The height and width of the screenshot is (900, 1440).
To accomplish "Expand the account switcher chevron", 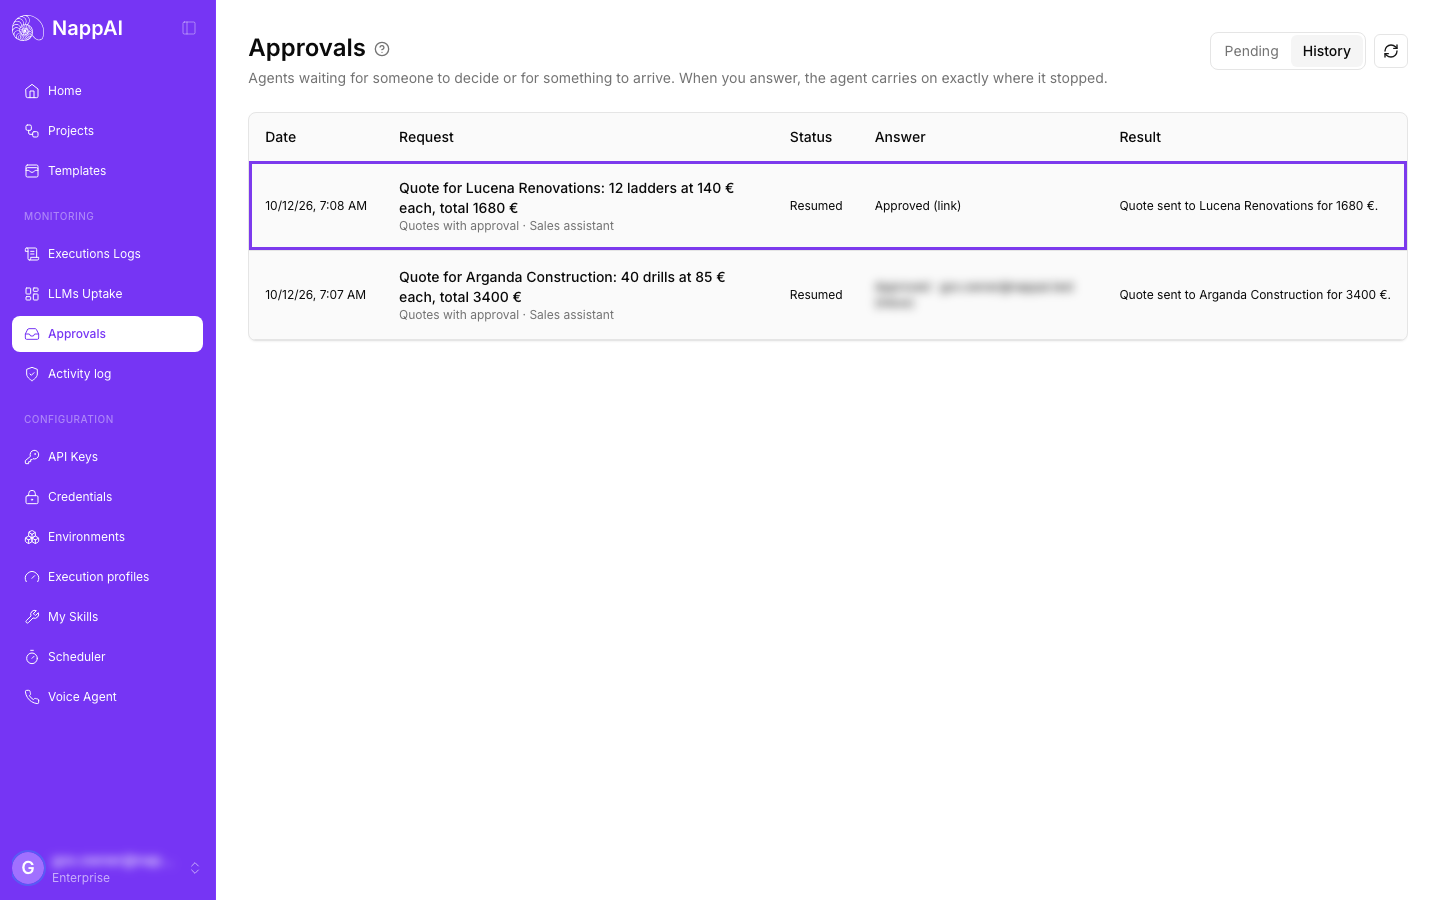I will click(195, 868).
